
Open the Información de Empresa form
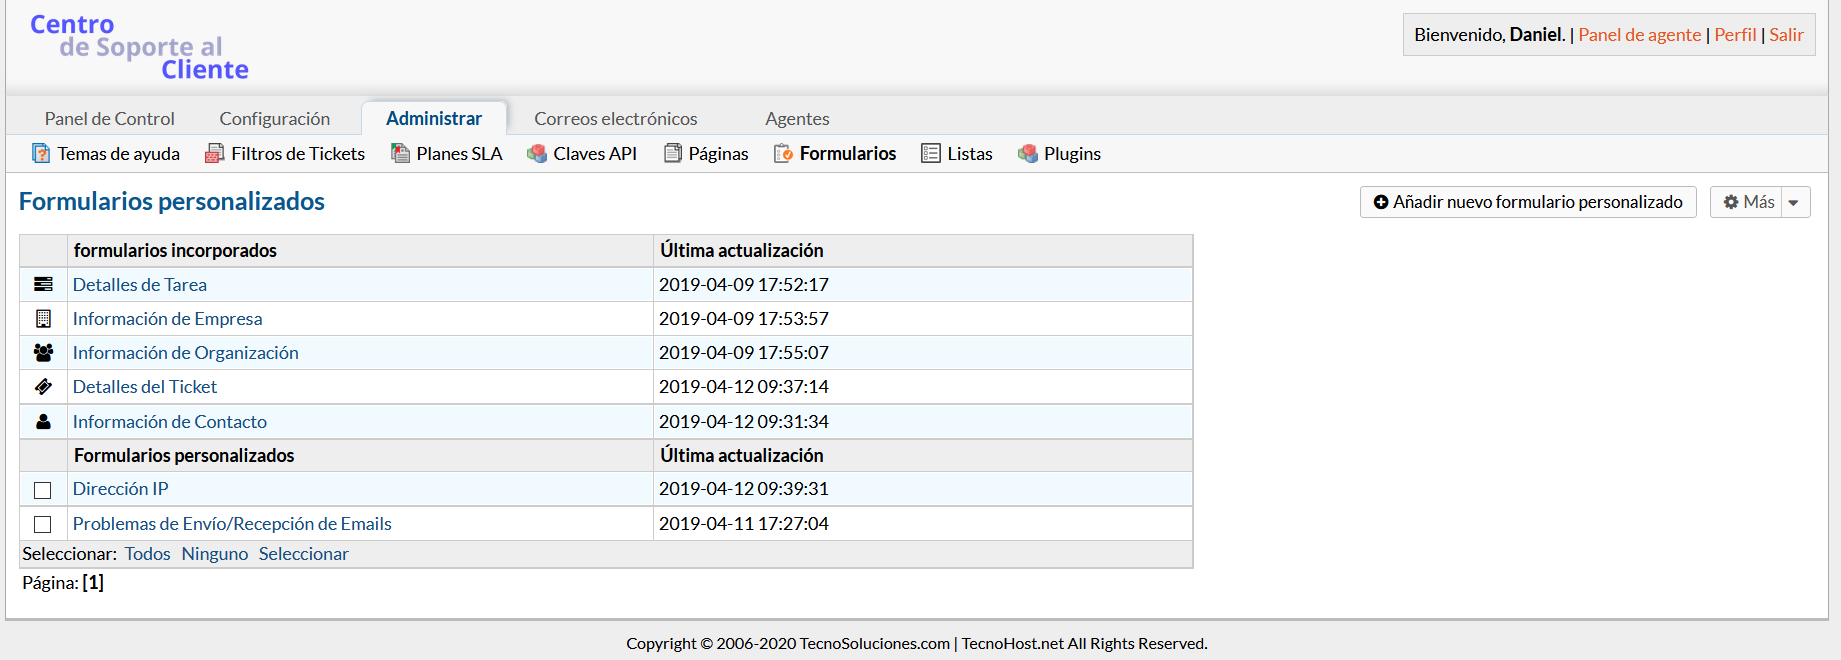click(x=167, y=319)
